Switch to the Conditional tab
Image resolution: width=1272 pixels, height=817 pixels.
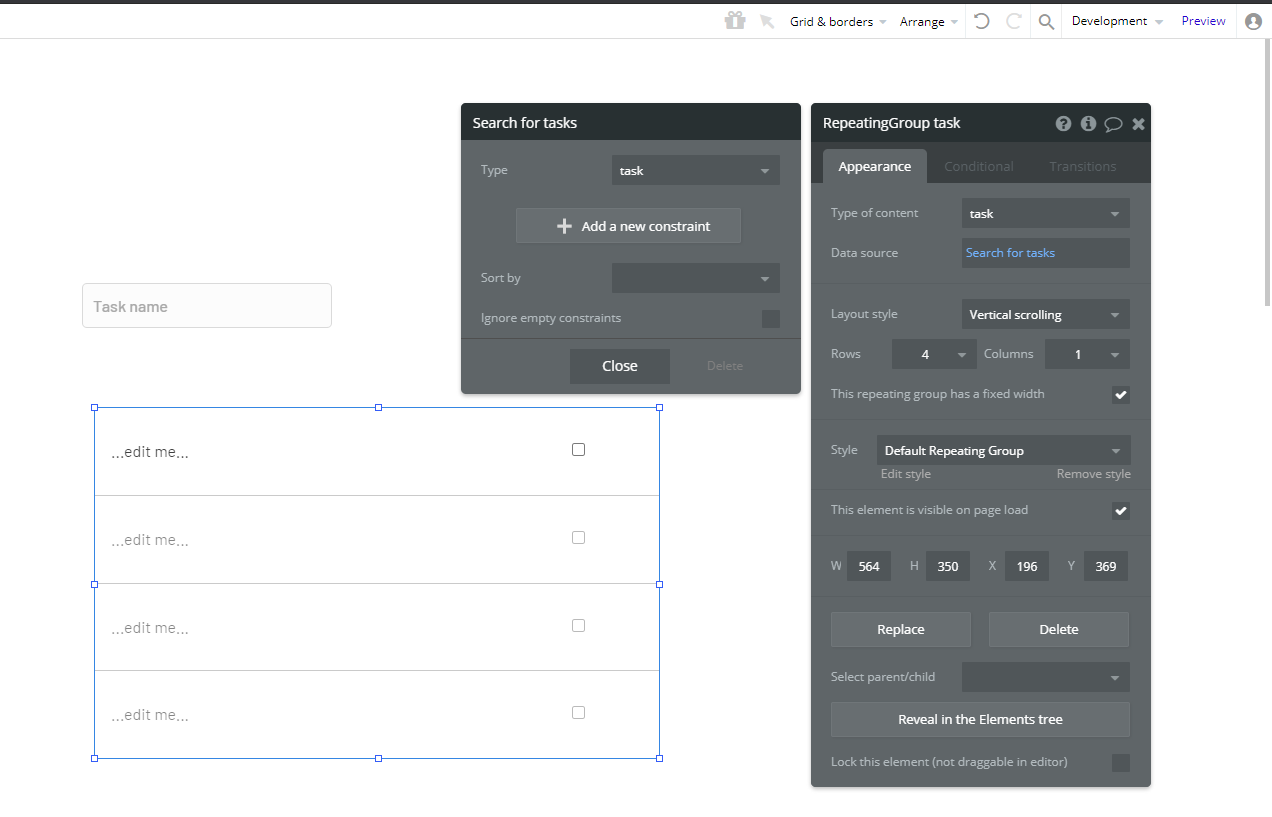click(978, 166)
